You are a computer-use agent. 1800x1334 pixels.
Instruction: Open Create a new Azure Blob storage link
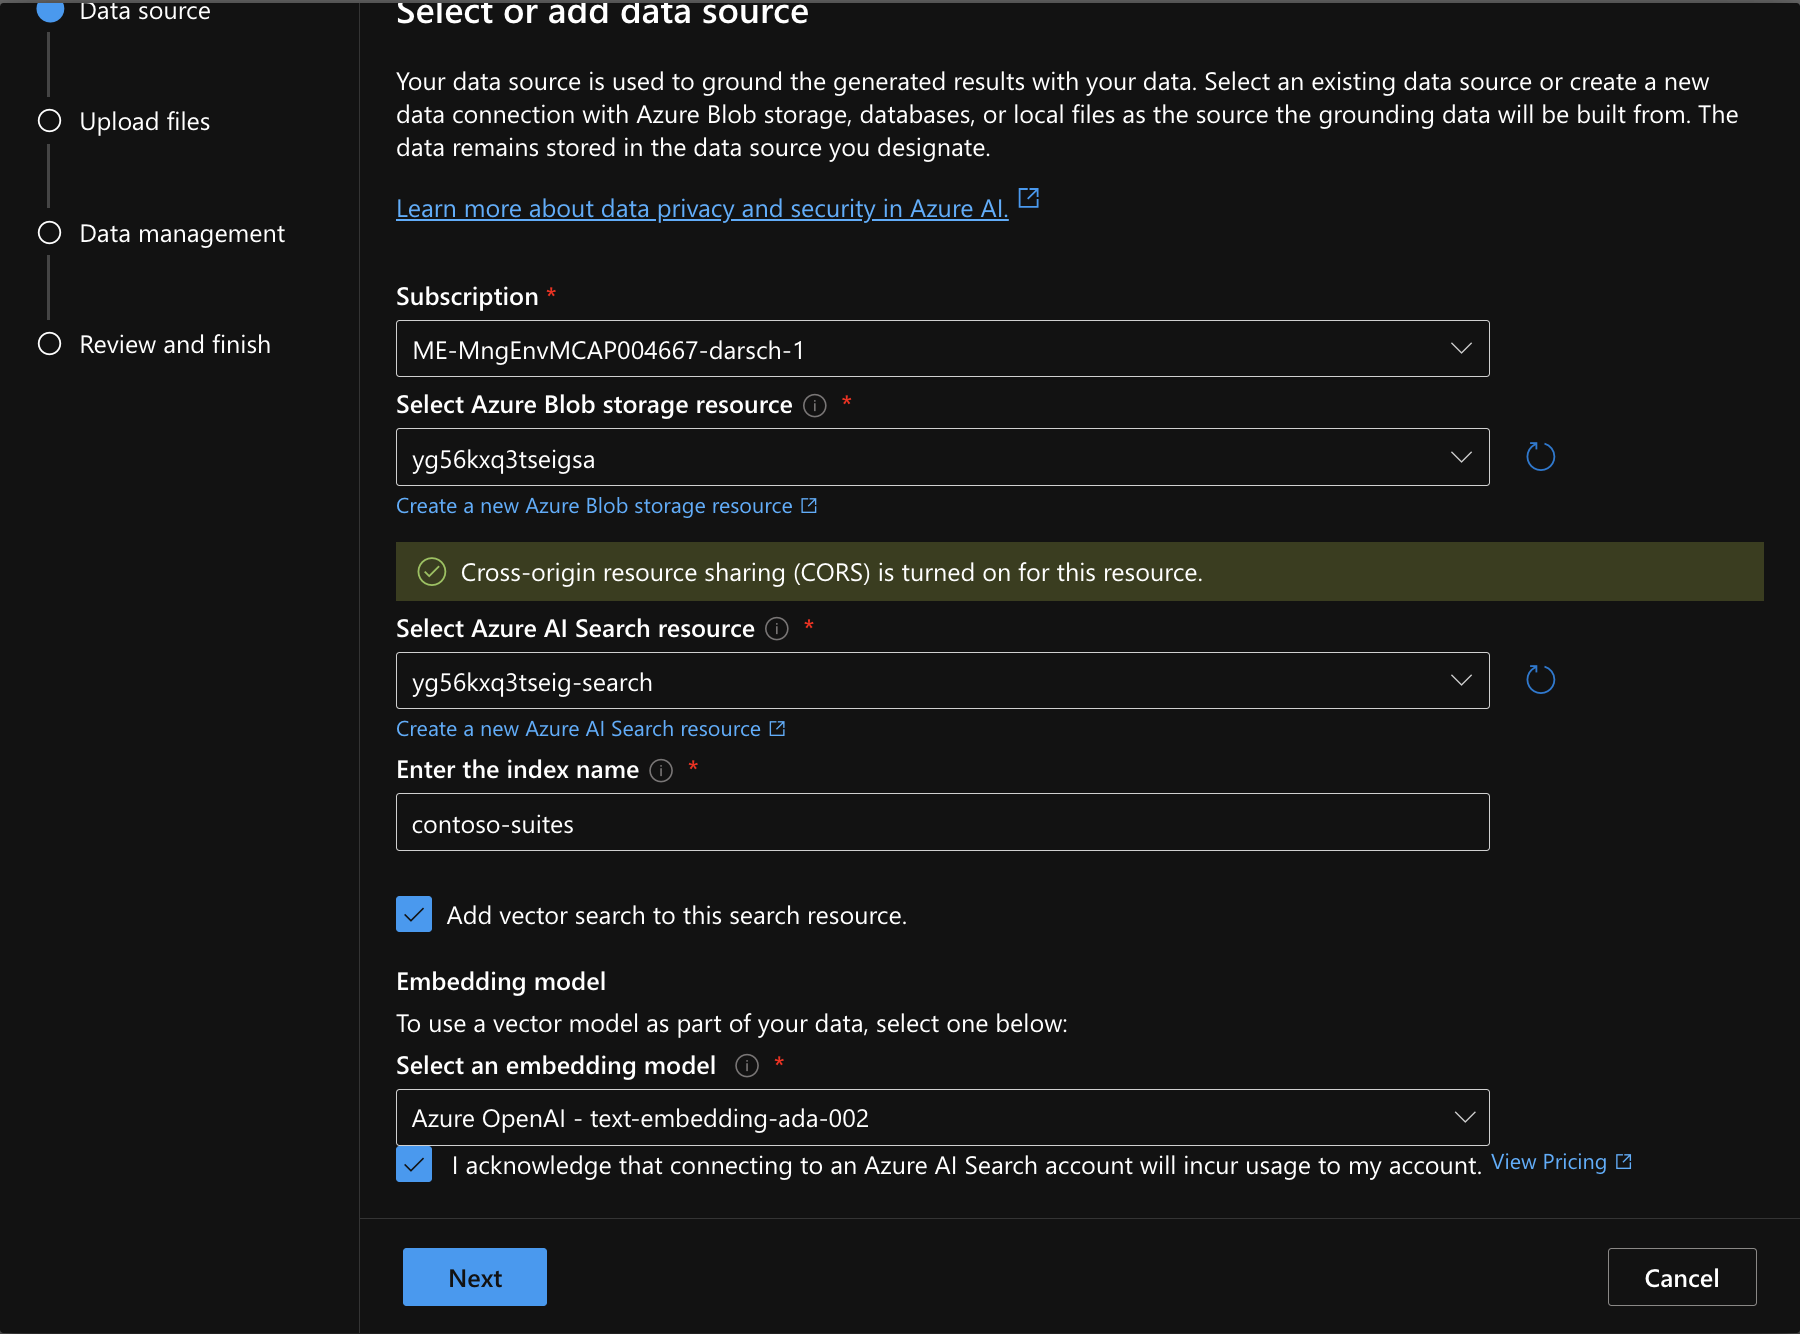coord(606,506)
